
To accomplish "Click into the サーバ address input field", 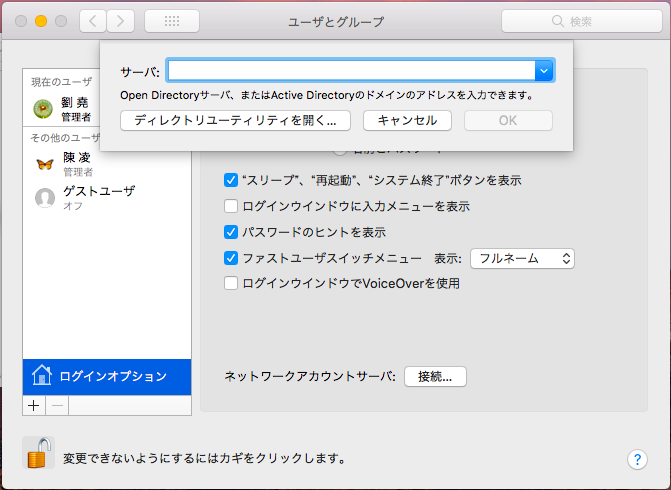I will coord(351,71).
